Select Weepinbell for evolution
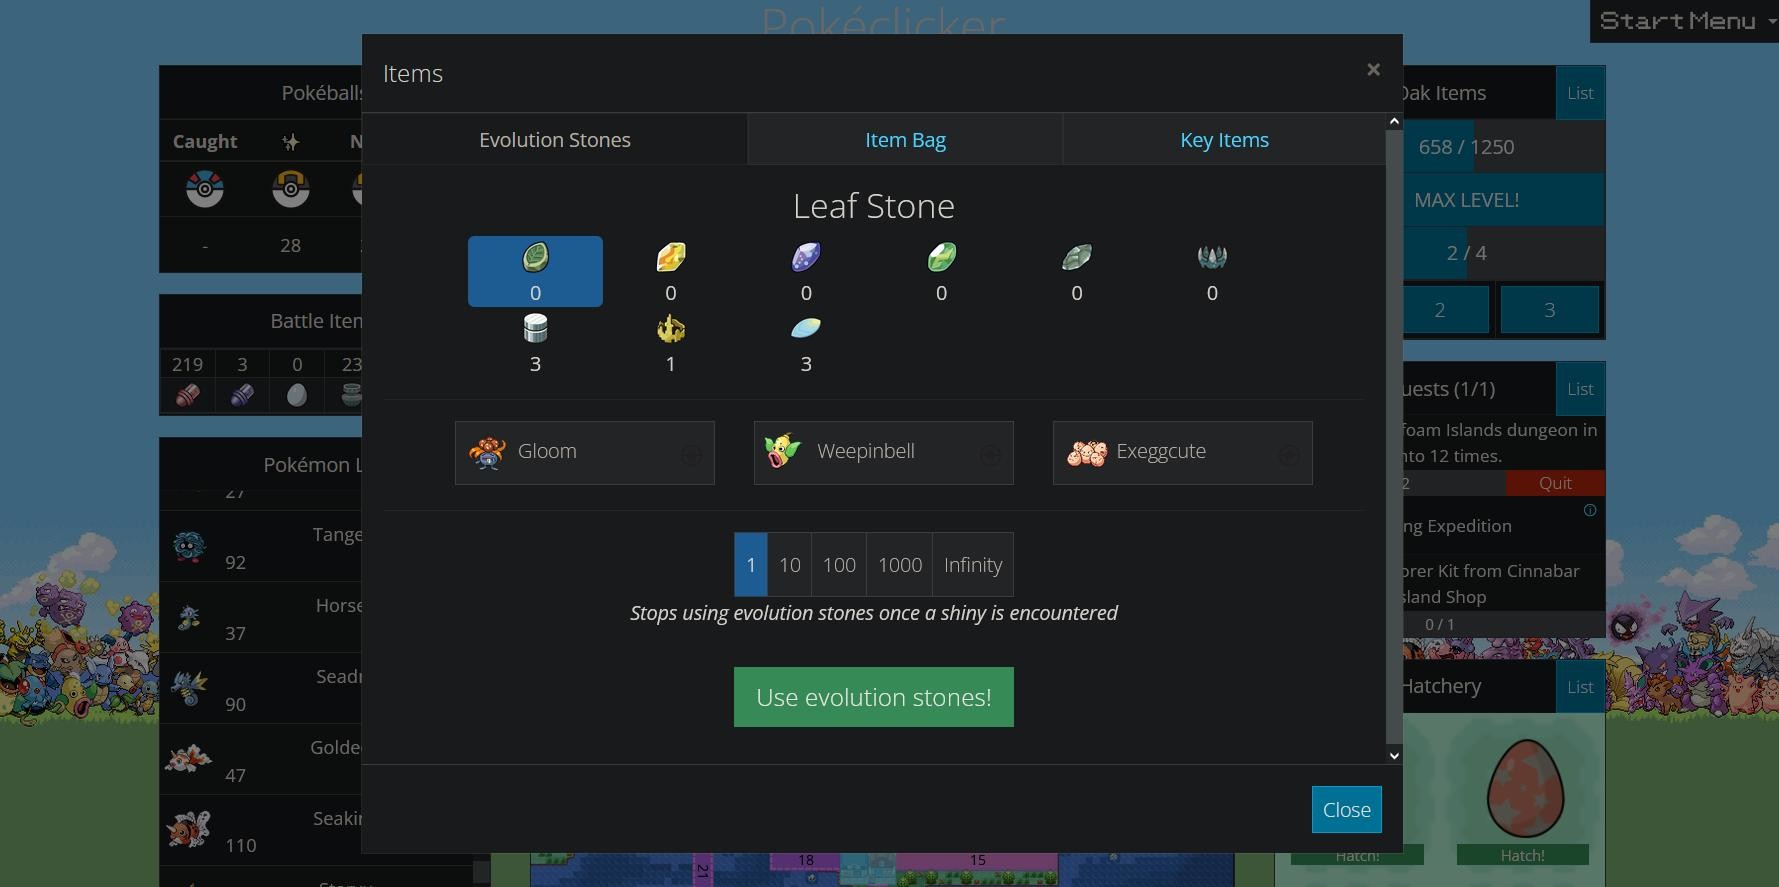The width and height of the screenshot is (1779, 887). (883, 453)
